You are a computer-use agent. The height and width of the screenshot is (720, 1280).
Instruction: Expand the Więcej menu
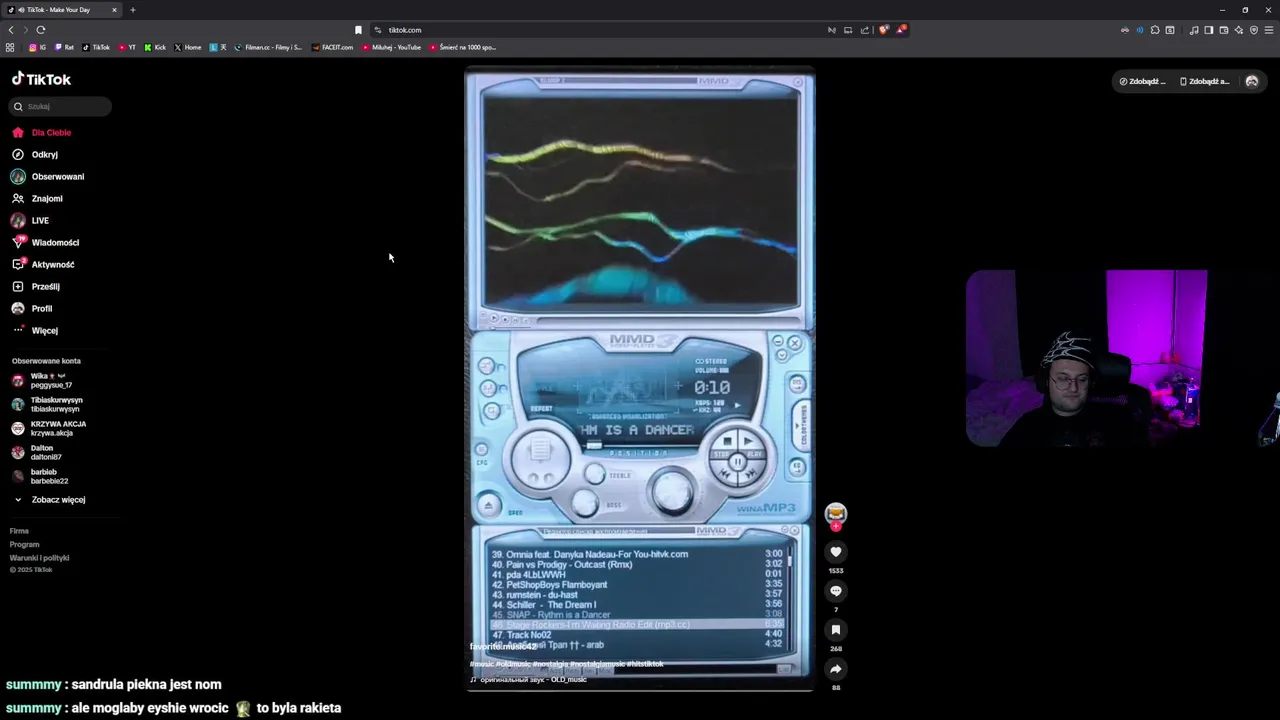pyautogui.click(x=36, y=330)
